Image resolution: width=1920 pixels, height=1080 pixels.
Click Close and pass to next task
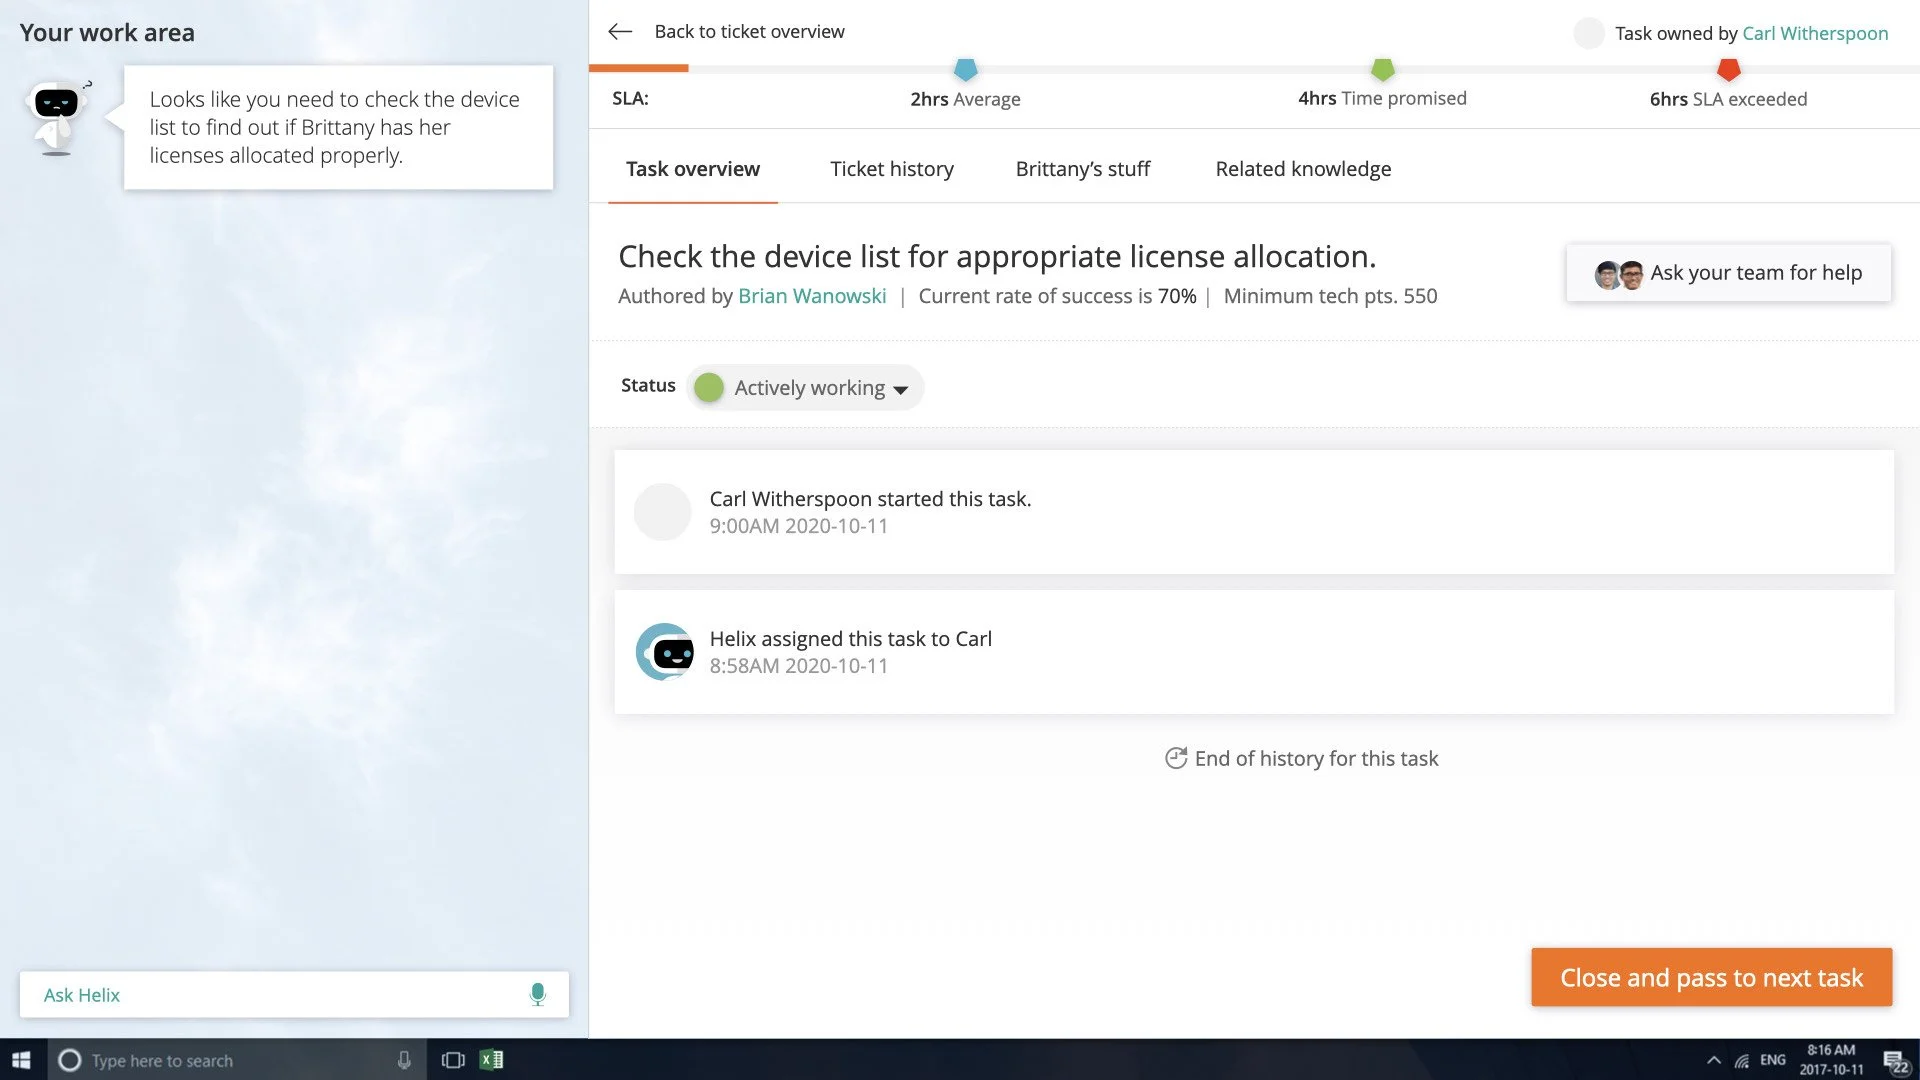[x=1710, y=977]
